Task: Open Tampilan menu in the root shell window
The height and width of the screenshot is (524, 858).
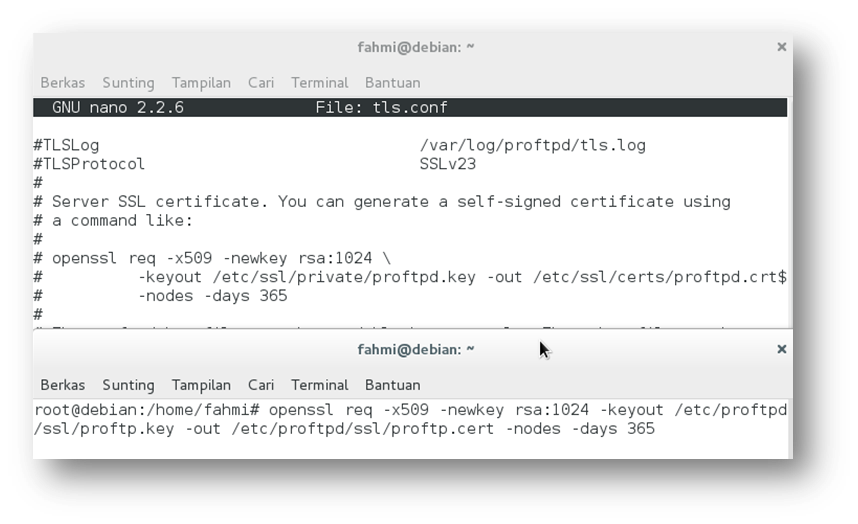Action: [x=201, y=385]
